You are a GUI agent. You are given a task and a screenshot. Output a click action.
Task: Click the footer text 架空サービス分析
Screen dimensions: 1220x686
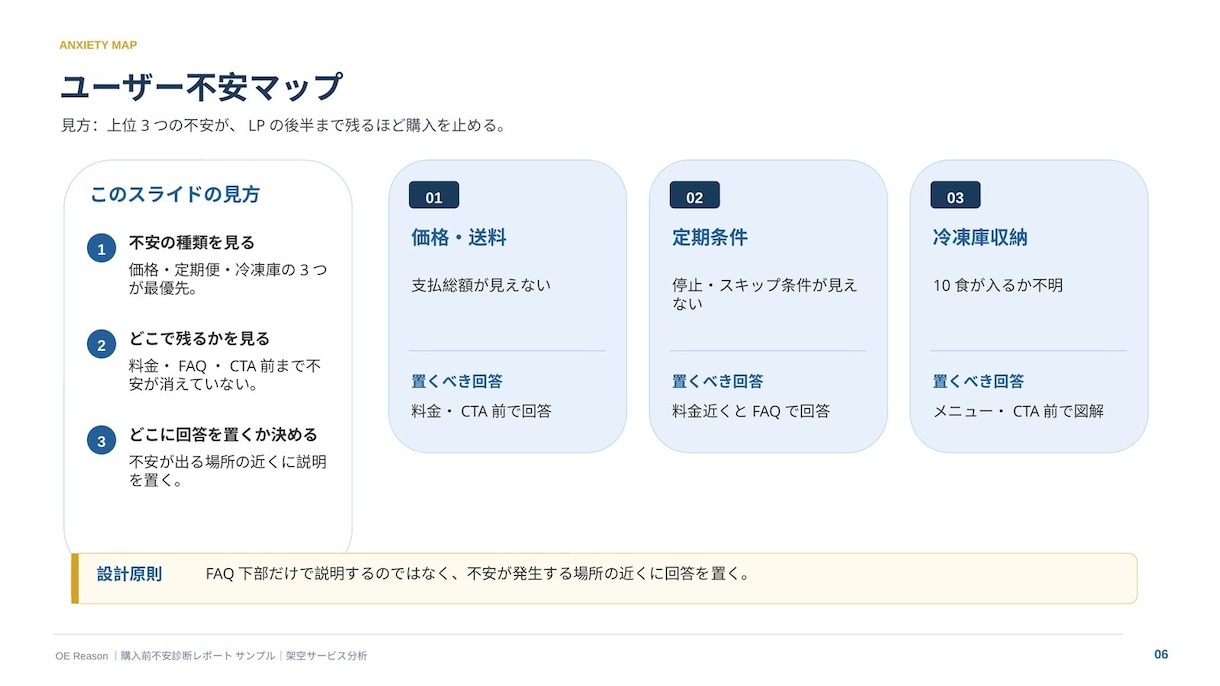pyautogui.click(x=326, y=656)
